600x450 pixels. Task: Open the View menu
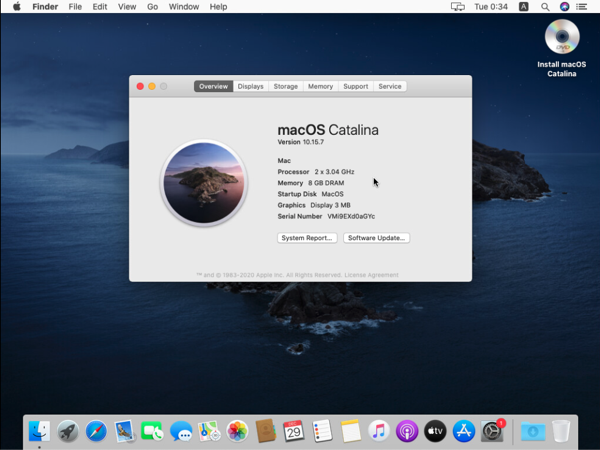coord(127,7)
